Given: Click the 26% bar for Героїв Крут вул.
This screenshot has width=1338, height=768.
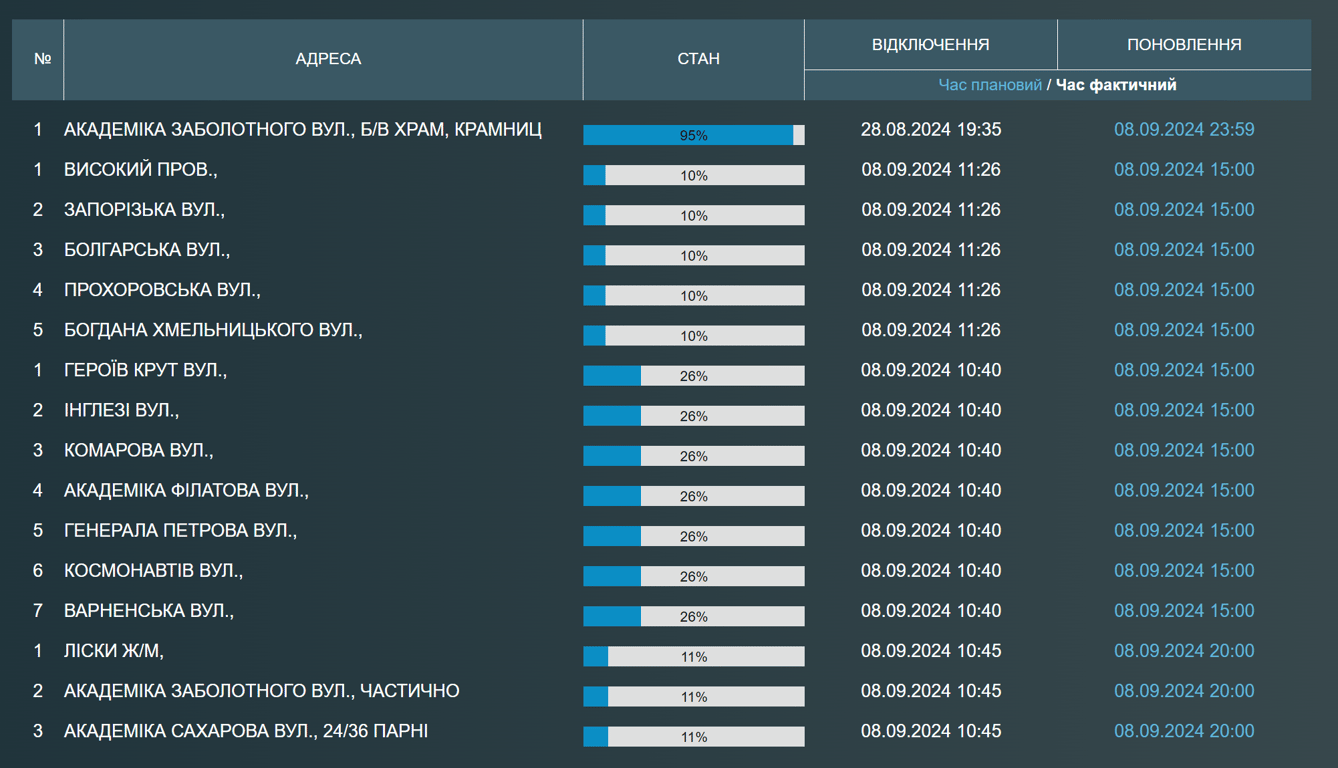Looking at the screenshot, I should (x=693, y=376).
